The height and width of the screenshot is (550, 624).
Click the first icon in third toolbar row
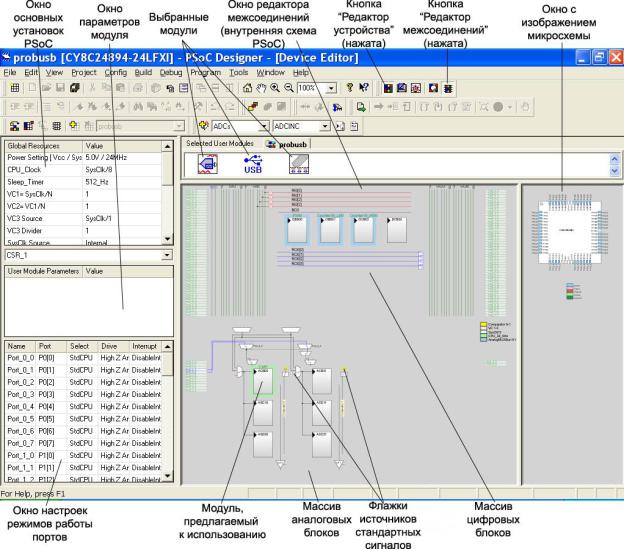tap(14, 126)
